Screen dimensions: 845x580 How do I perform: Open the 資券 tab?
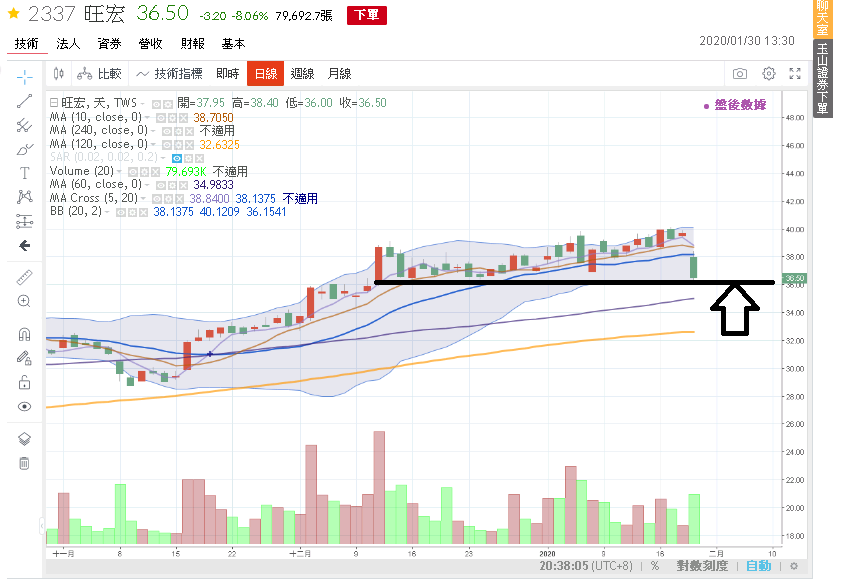(109, 44)
